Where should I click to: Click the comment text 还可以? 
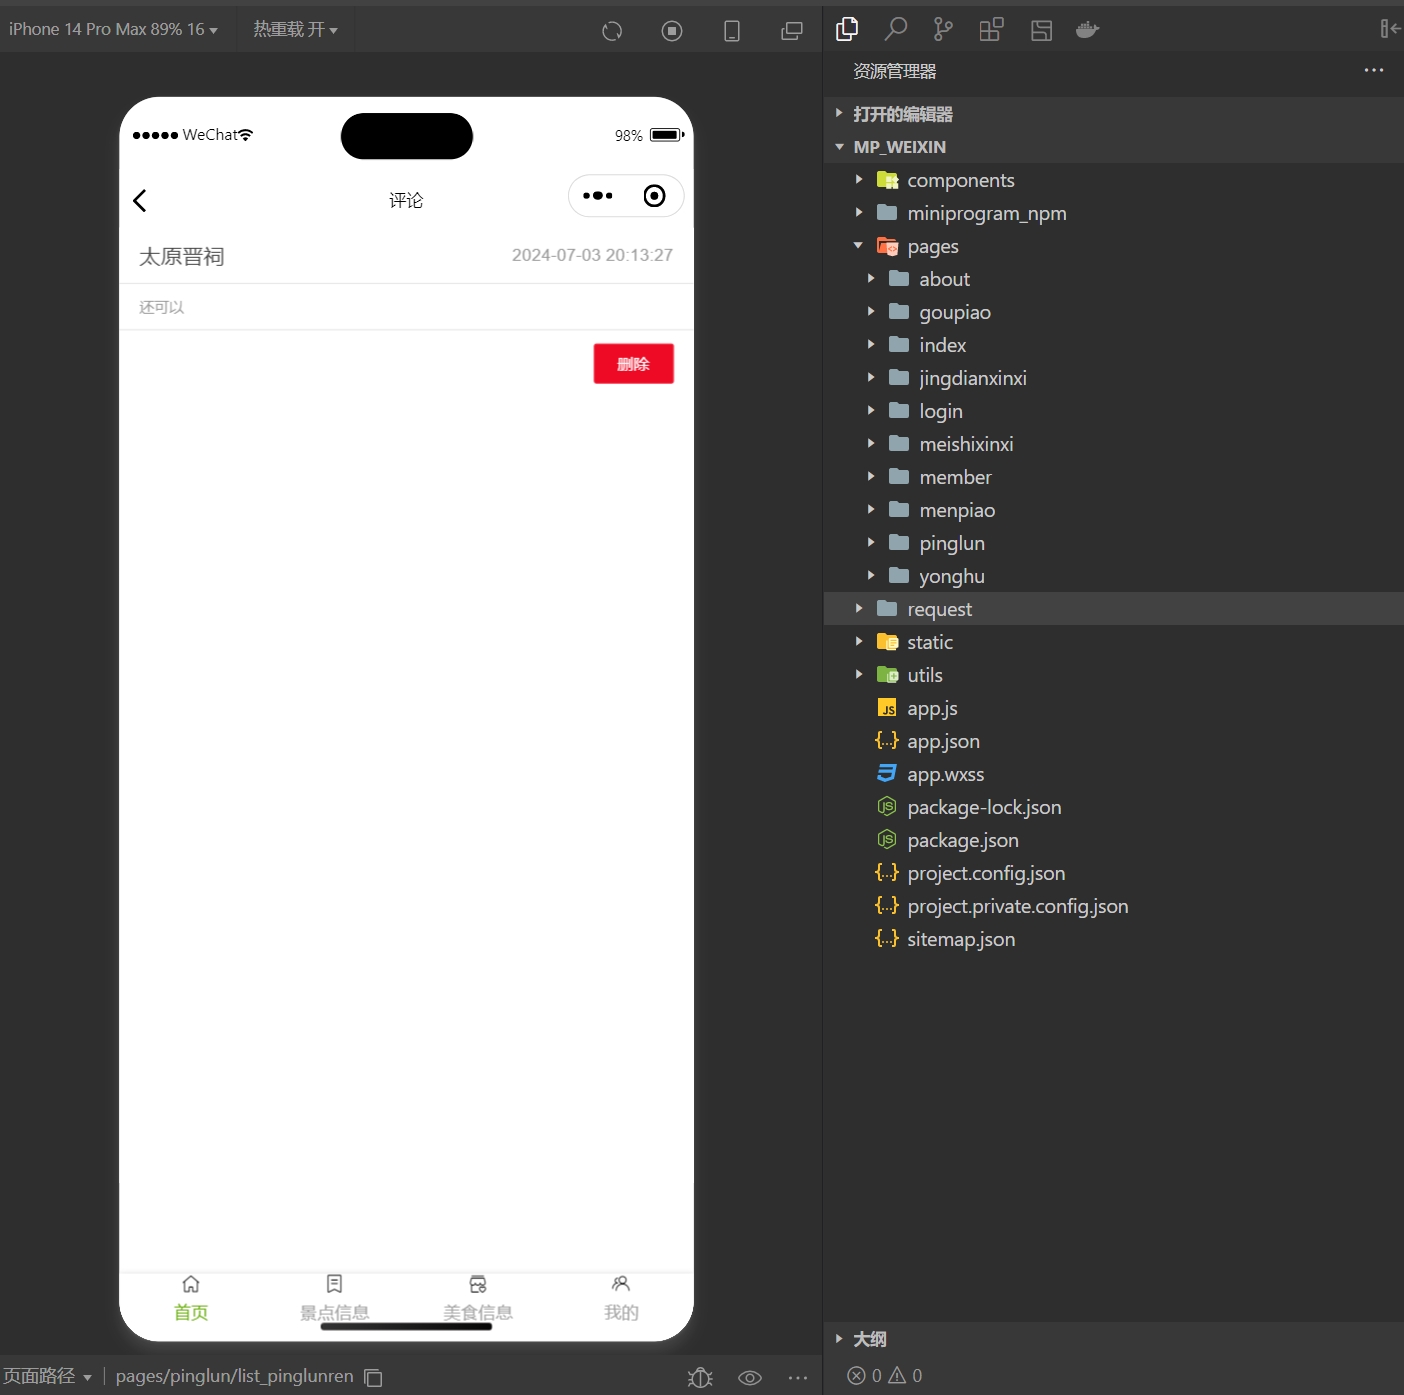[x=161, y=307]
